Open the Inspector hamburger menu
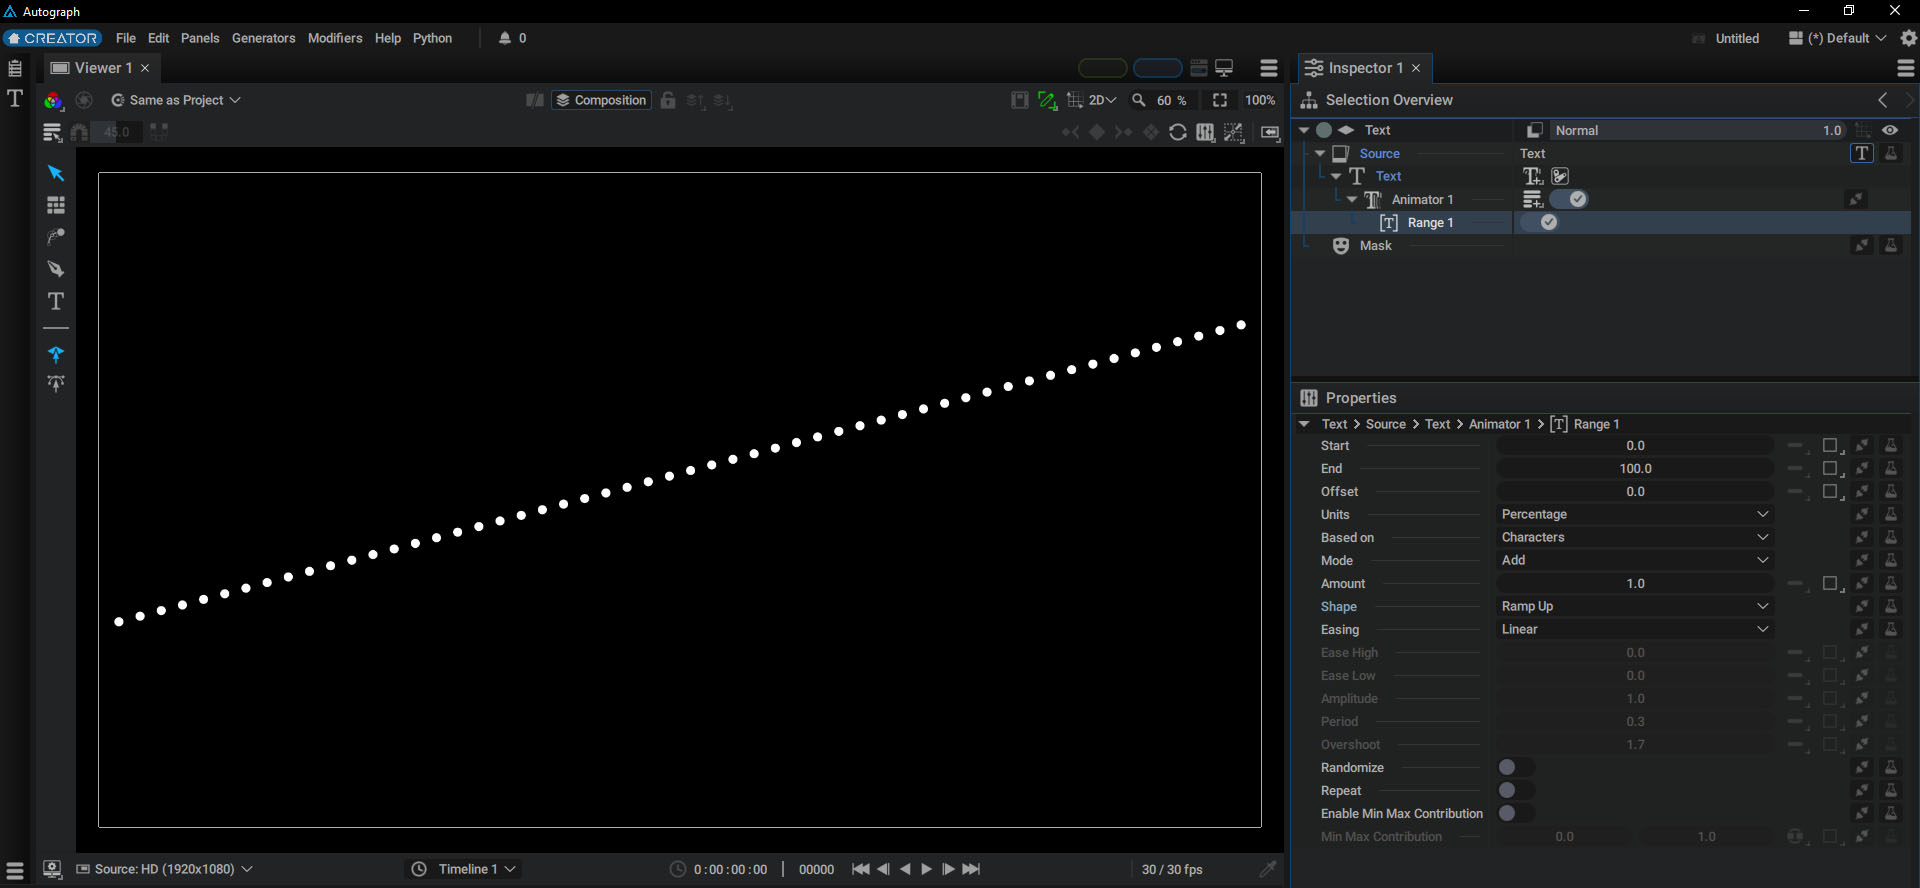The width and height of the screenshot is (1920, 888). (1906, 68)
